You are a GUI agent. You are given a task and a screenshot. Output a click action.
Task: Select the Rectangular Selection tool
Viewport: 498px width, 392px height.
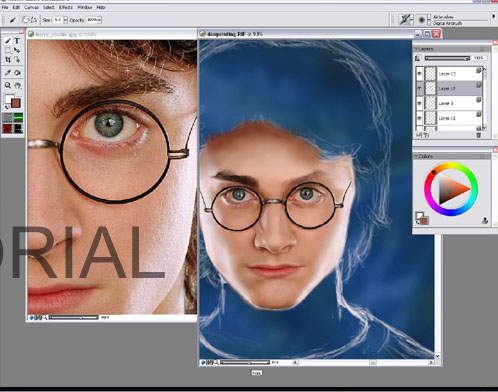(x=8, y=50)
